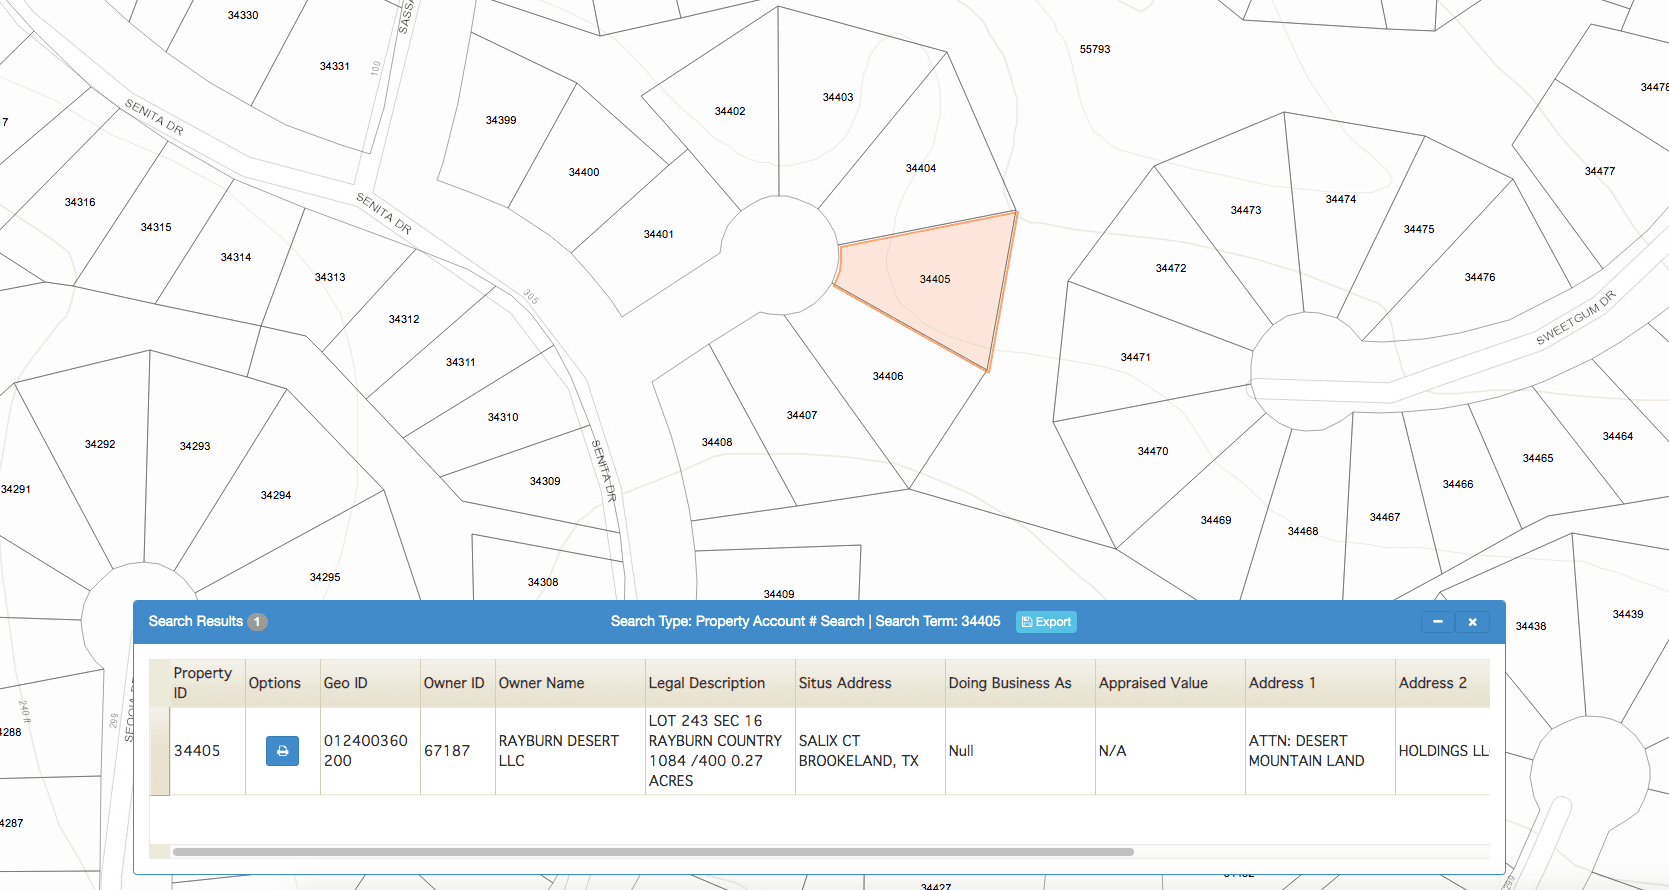Select parcel 34294 on the map
The height and width of the screenshot is (890, 1669).
[x=276, y=495]
